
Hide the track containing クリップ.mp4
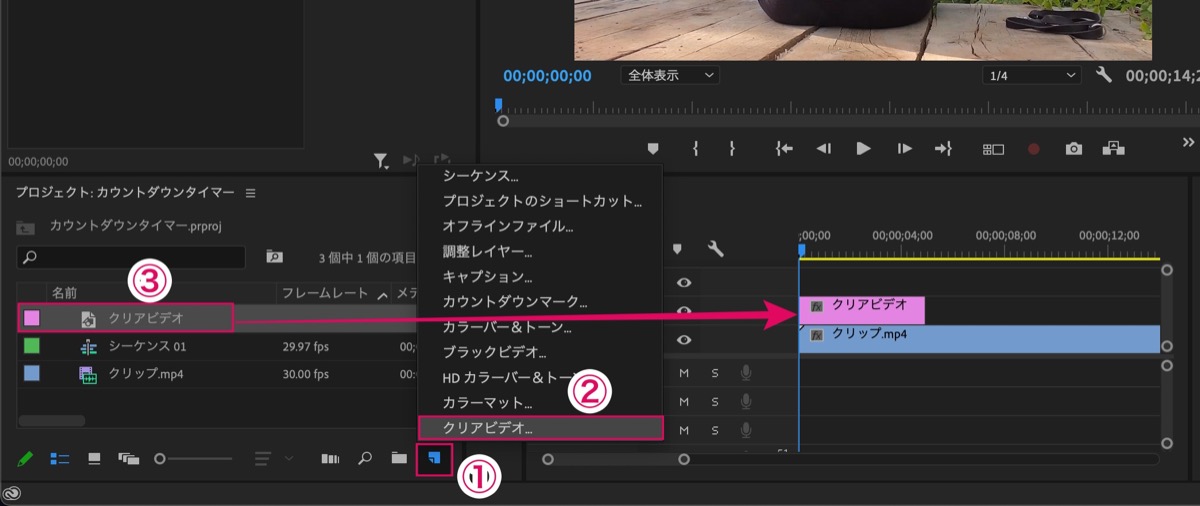point(685,340)
